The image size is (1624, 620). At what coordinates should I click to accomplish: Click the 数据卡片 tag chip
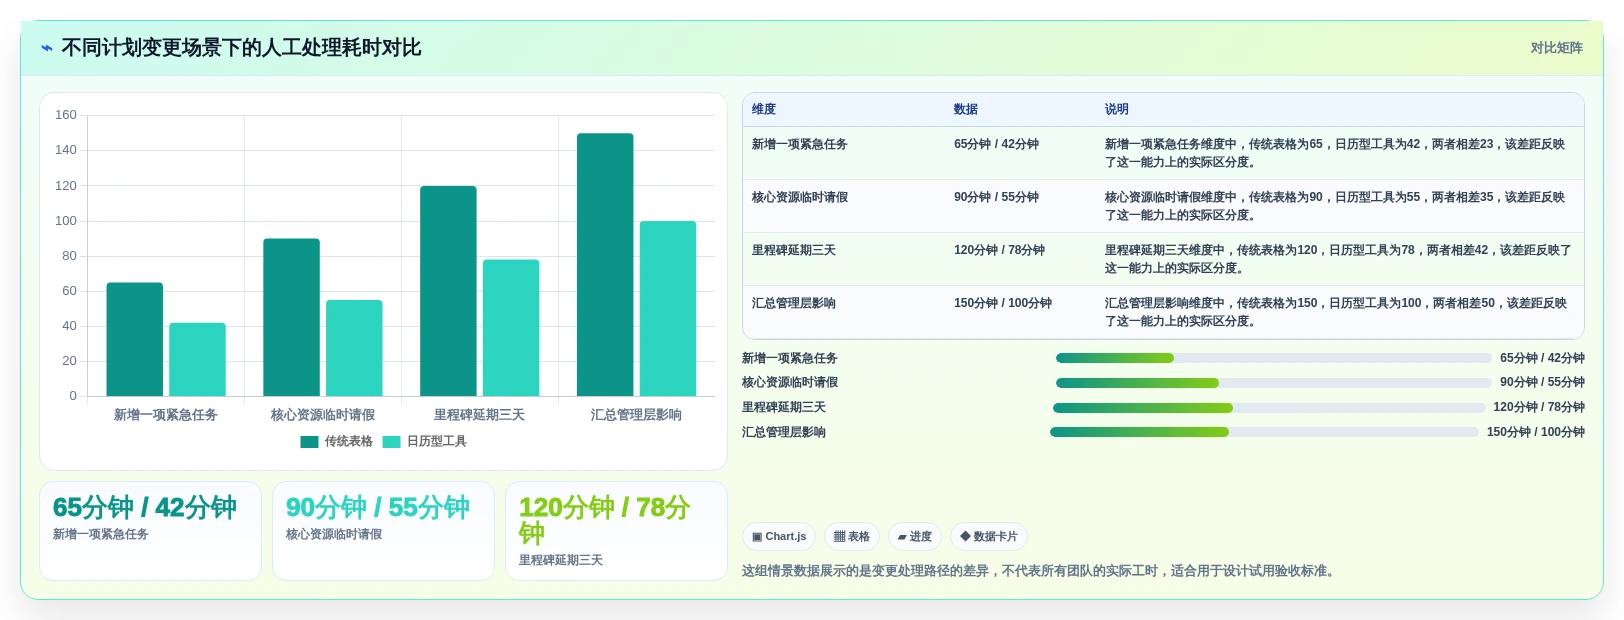pos(989,537)
